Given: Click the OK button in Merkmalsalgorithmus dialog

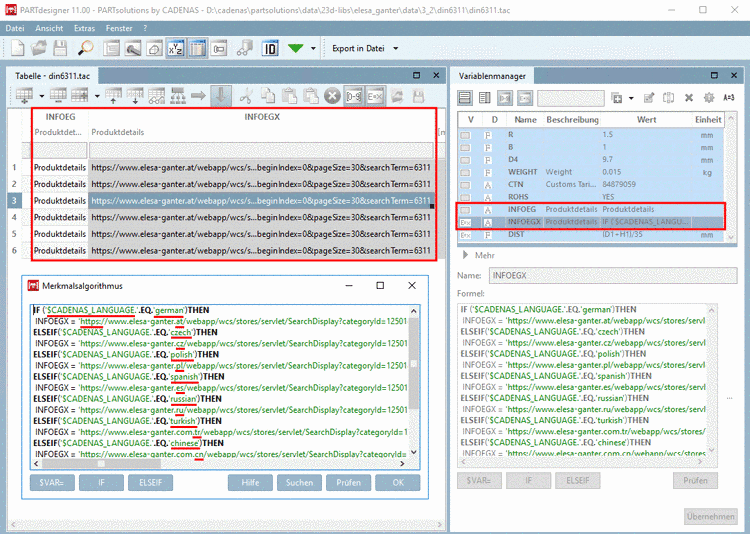Looking at the screenshot, I should click(x=397, y=483).
